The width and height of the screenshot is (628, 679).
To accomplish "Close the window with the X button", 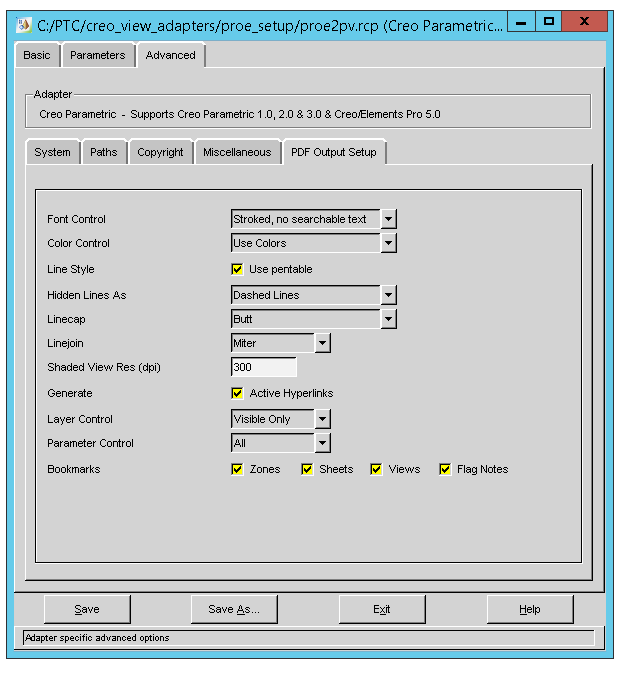I will (x=584, y=22).
